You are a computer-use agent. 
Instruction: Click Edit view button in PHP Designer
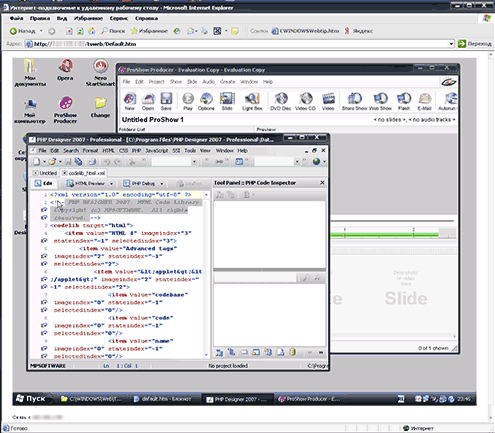(x=44, y=183)
